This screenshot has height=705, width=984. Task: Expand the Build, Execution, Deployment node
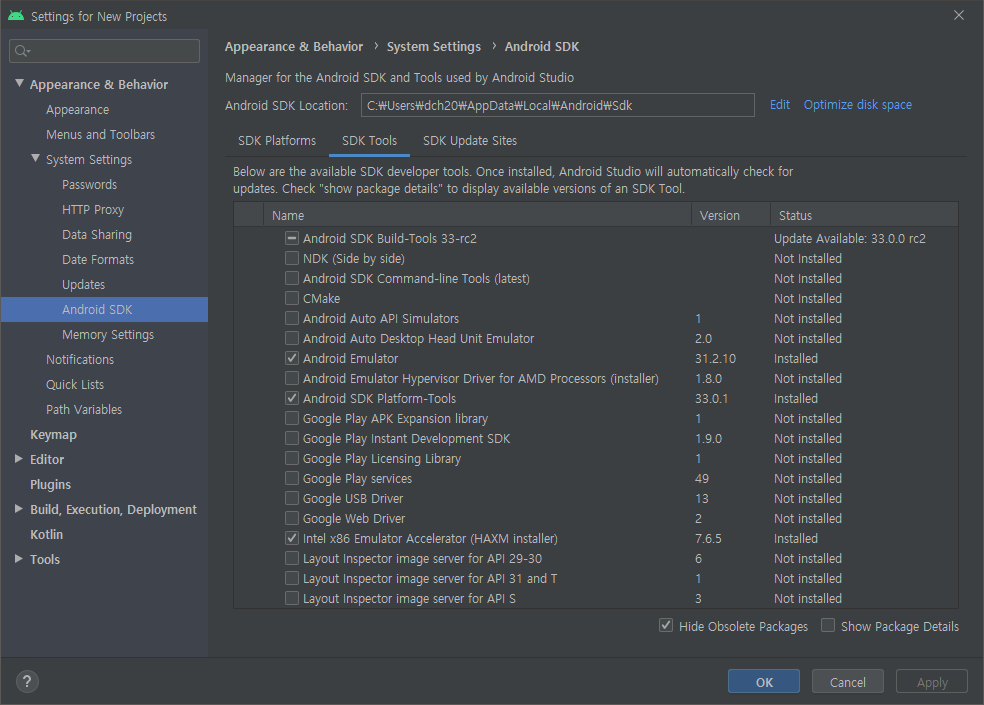(x=19, y=509)
